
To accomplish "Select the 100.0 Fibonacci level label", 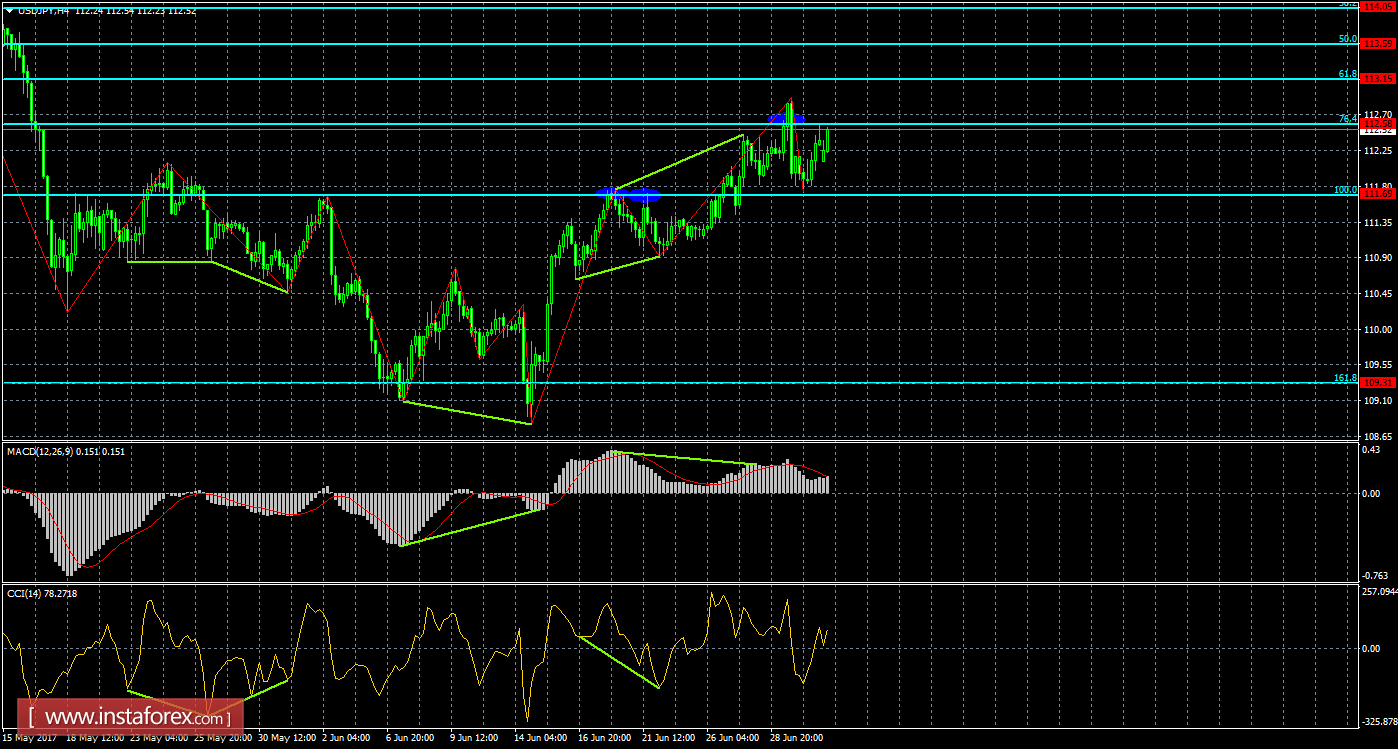I will click(x=1345, y=189).
